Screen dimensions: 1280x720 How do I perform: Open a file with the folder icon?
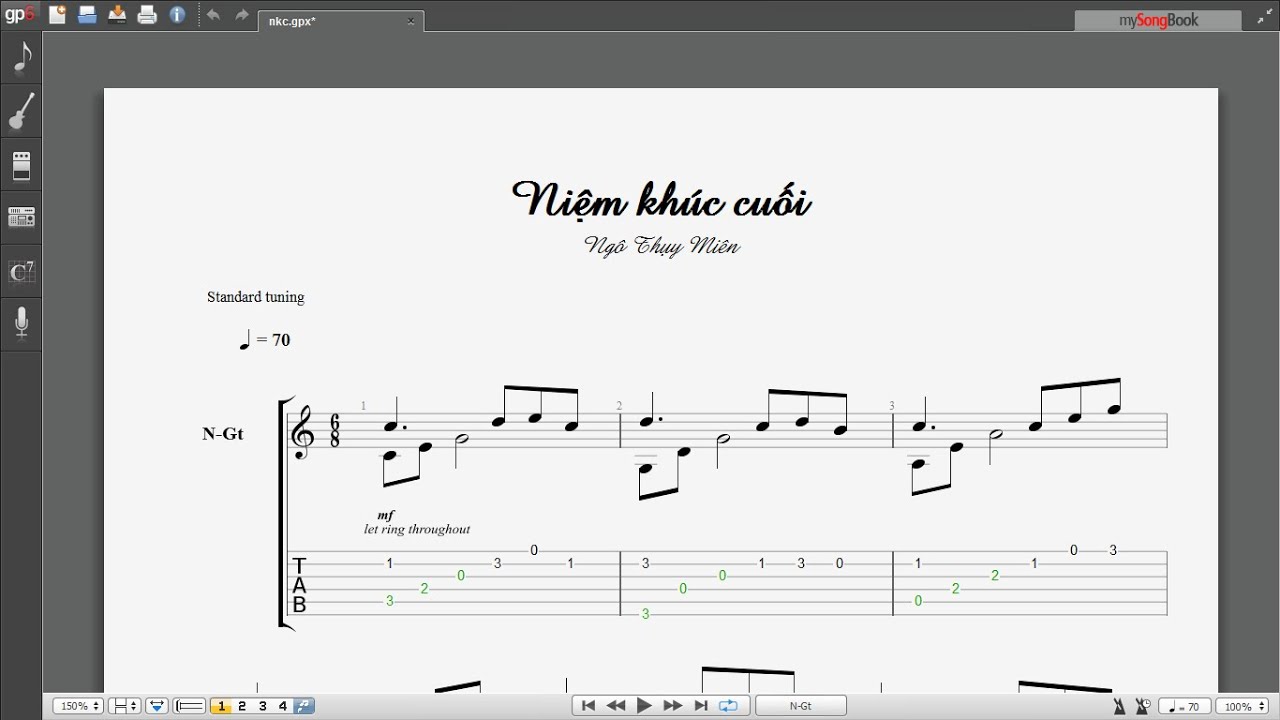pos(87,15)
